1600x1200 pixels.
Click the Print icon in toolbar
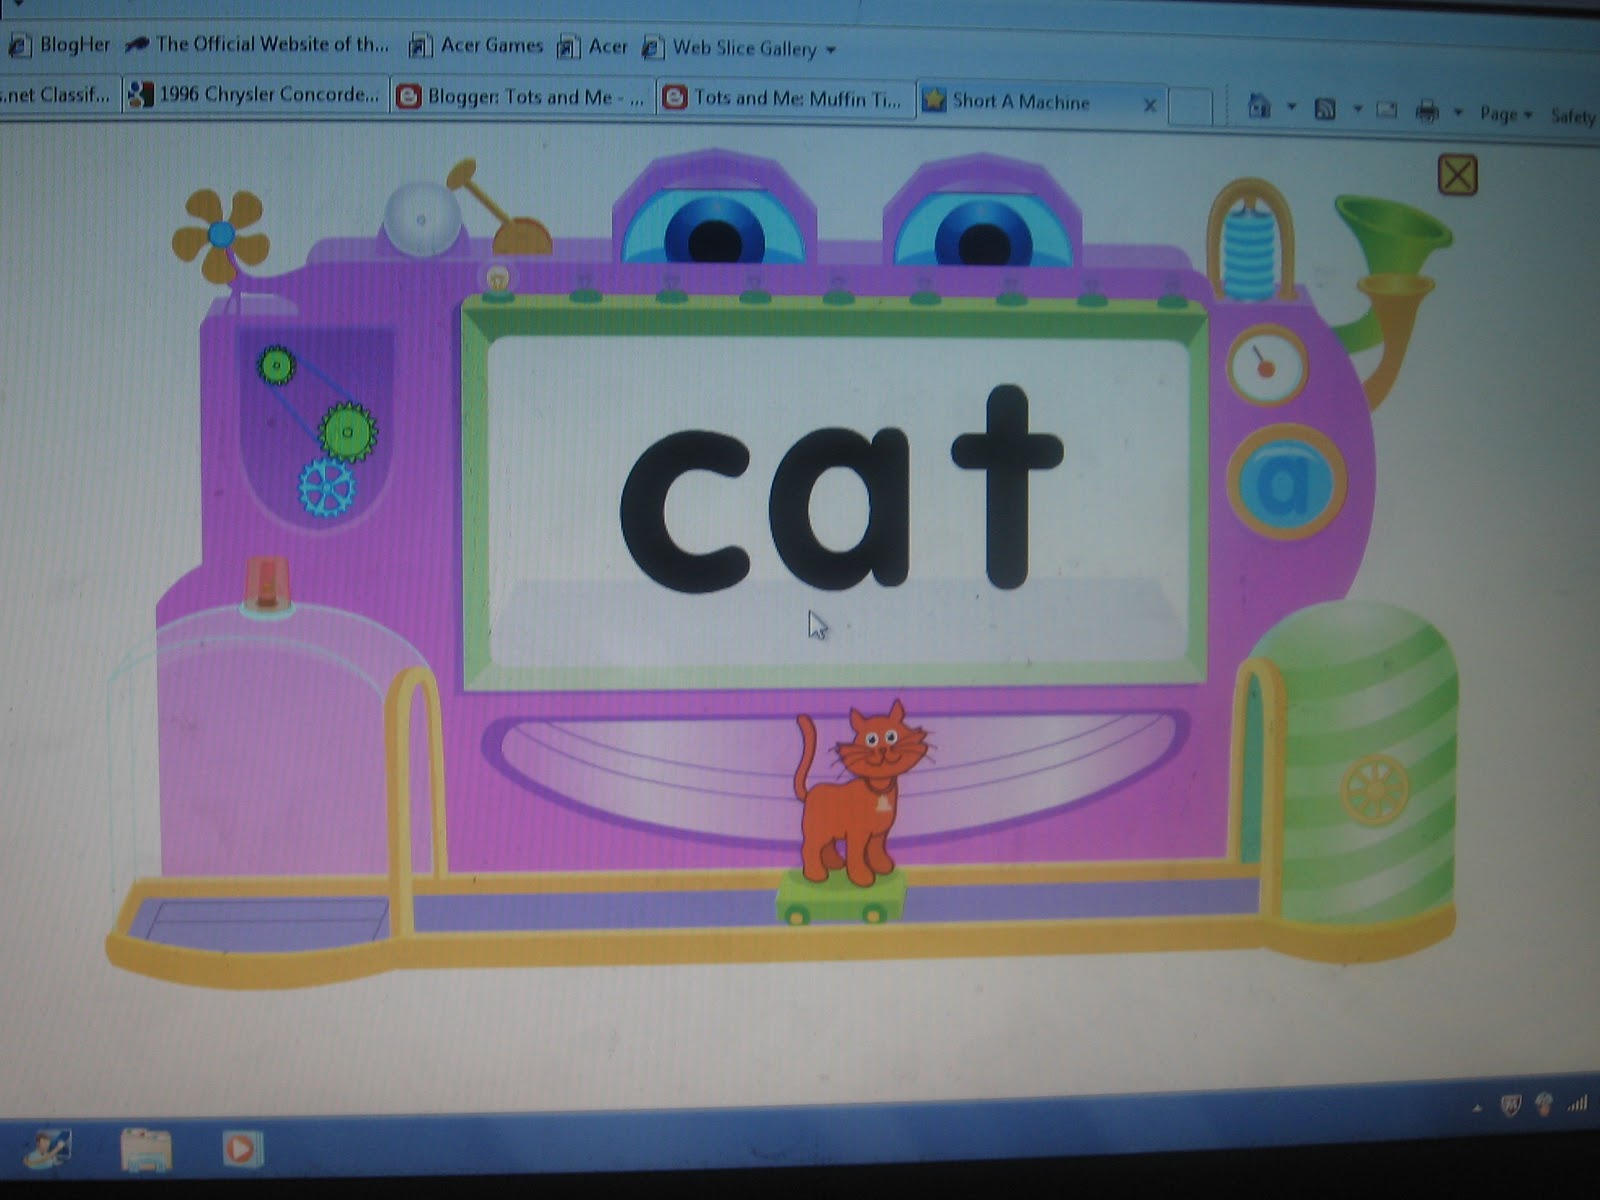click(1427, 111)
